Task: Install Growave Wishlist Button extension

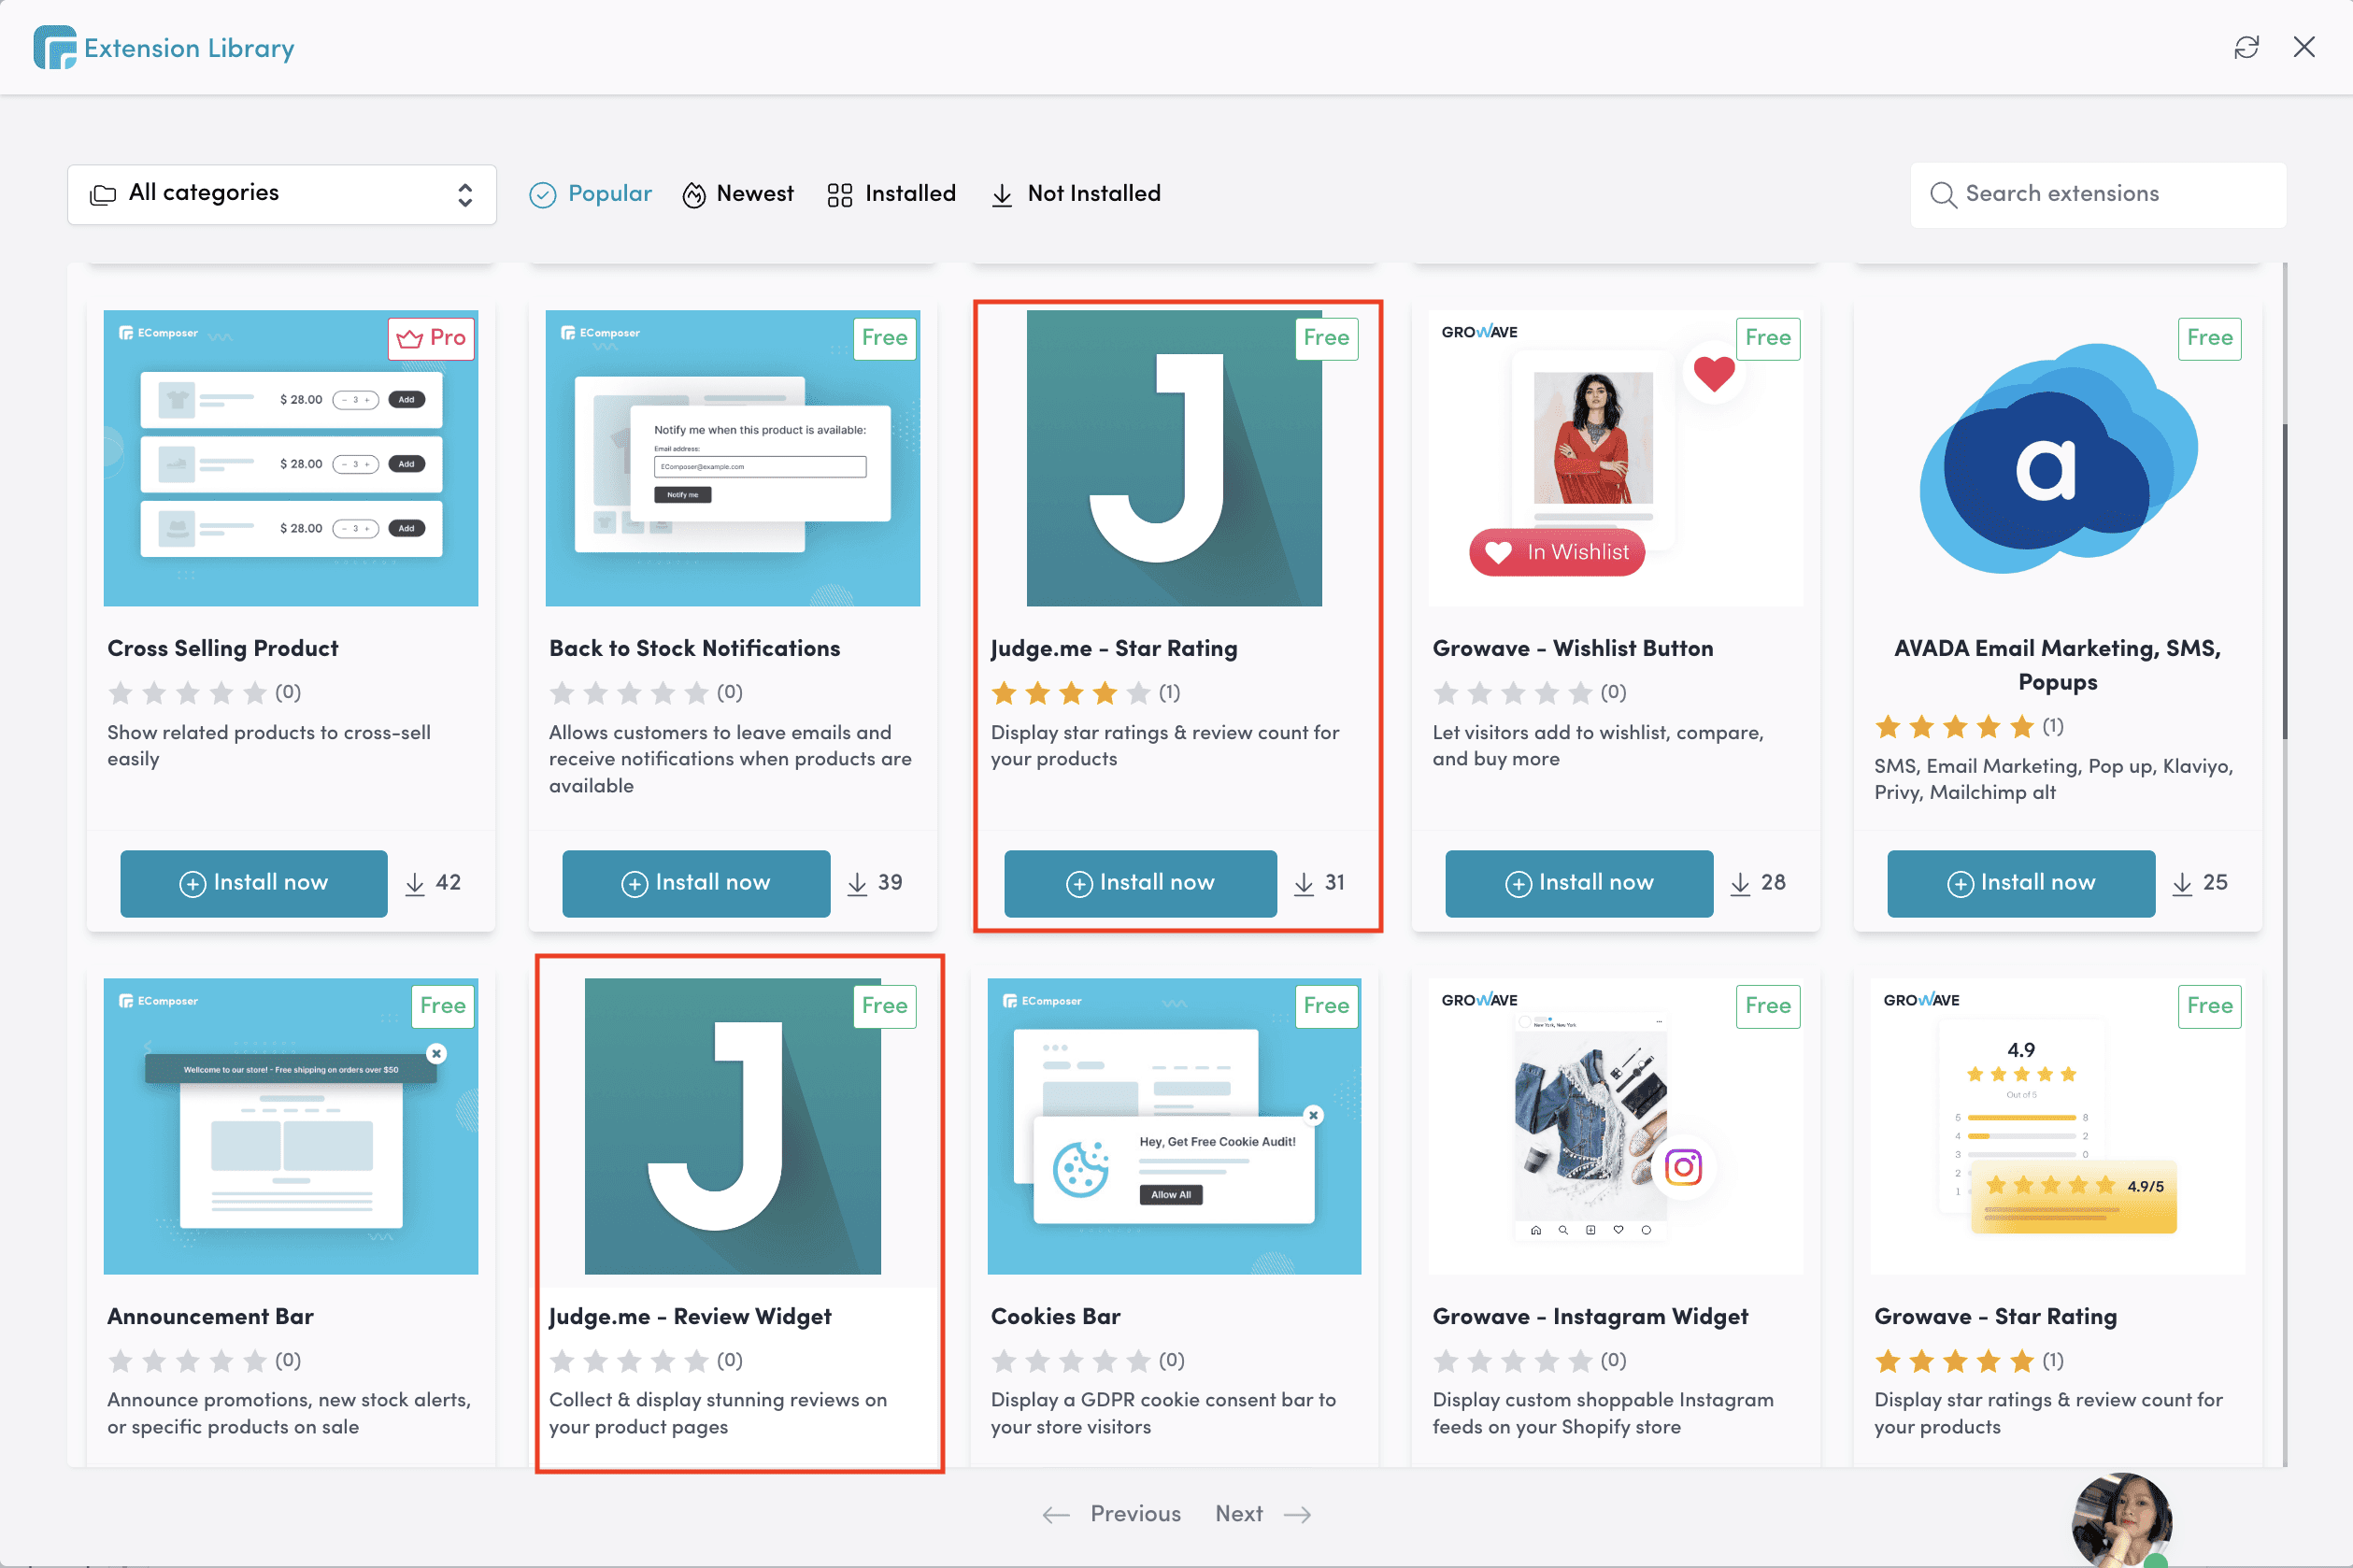Action: (1579, 883)
